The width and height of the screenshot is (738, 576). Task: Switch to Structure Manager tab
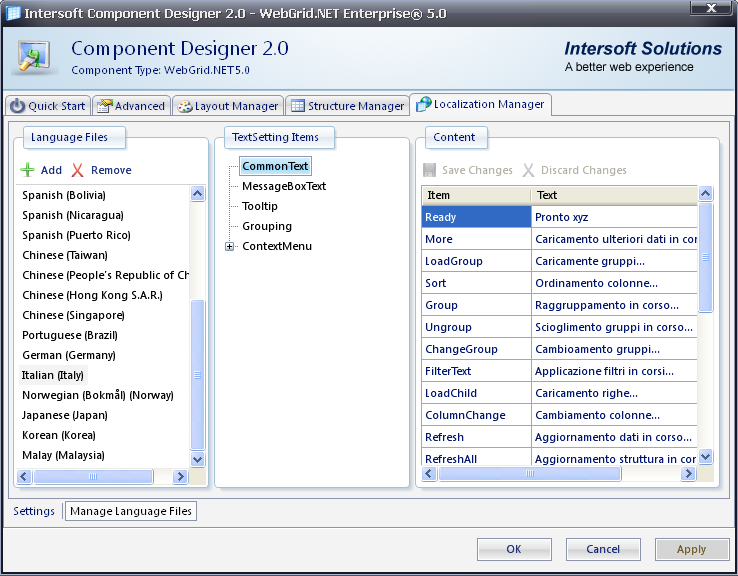pyautogui.click(x=347, y=106)
